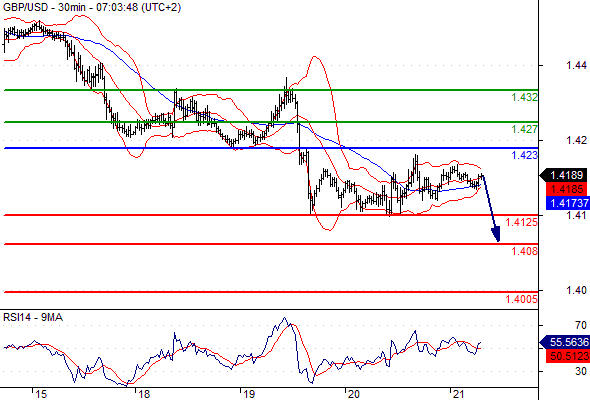Image resolution: width=590 pixels, height=400 pixels.
Task: Click the date marker 18 on time axis
Action: pos(144,394)
